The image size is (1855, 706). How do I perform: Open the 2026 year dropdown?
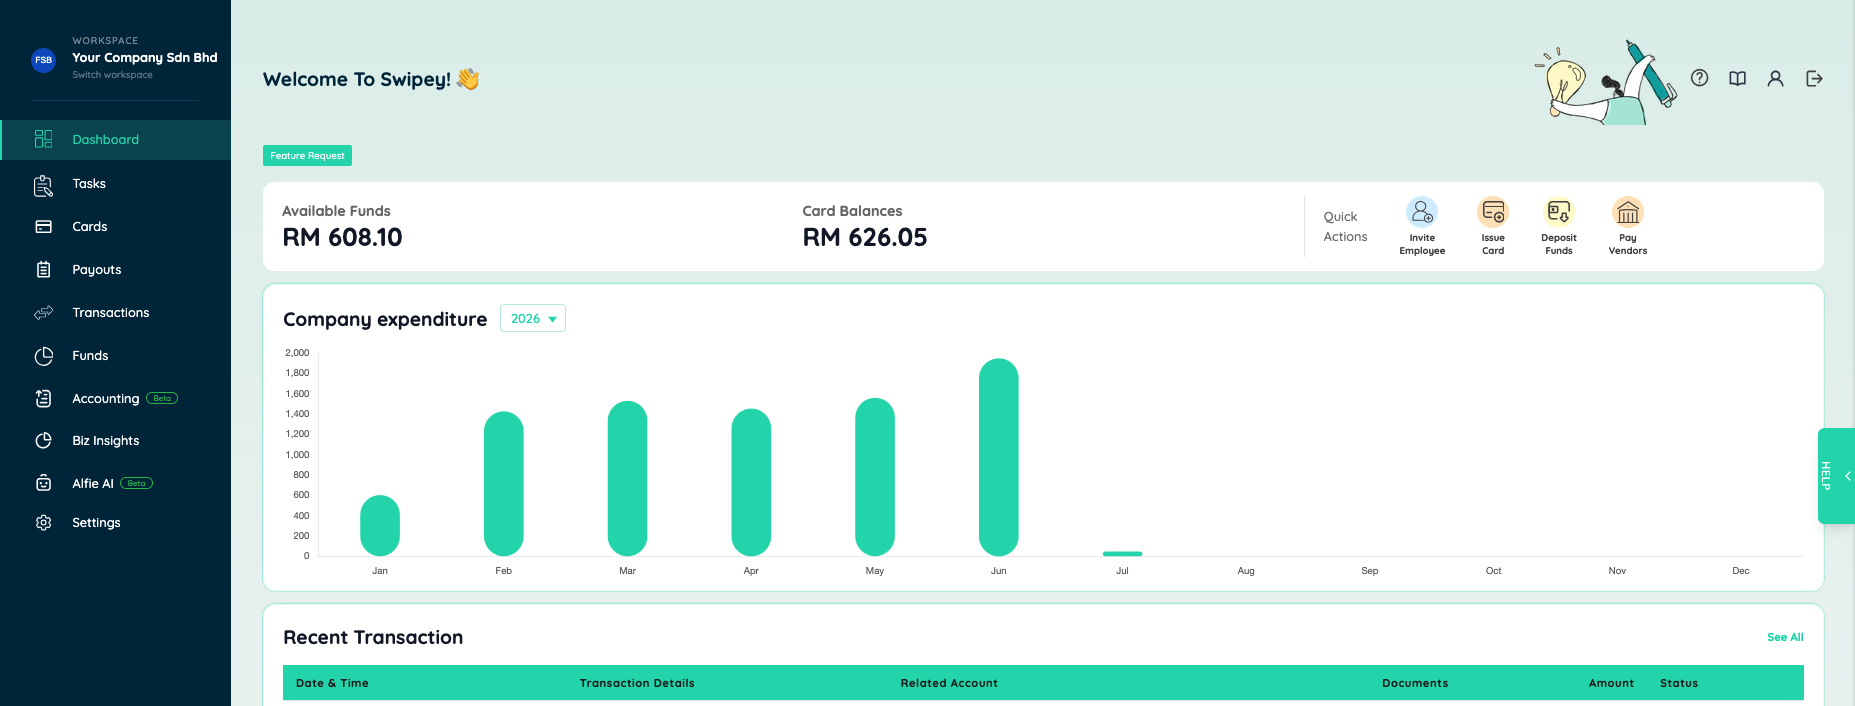(x=533, y=318)
